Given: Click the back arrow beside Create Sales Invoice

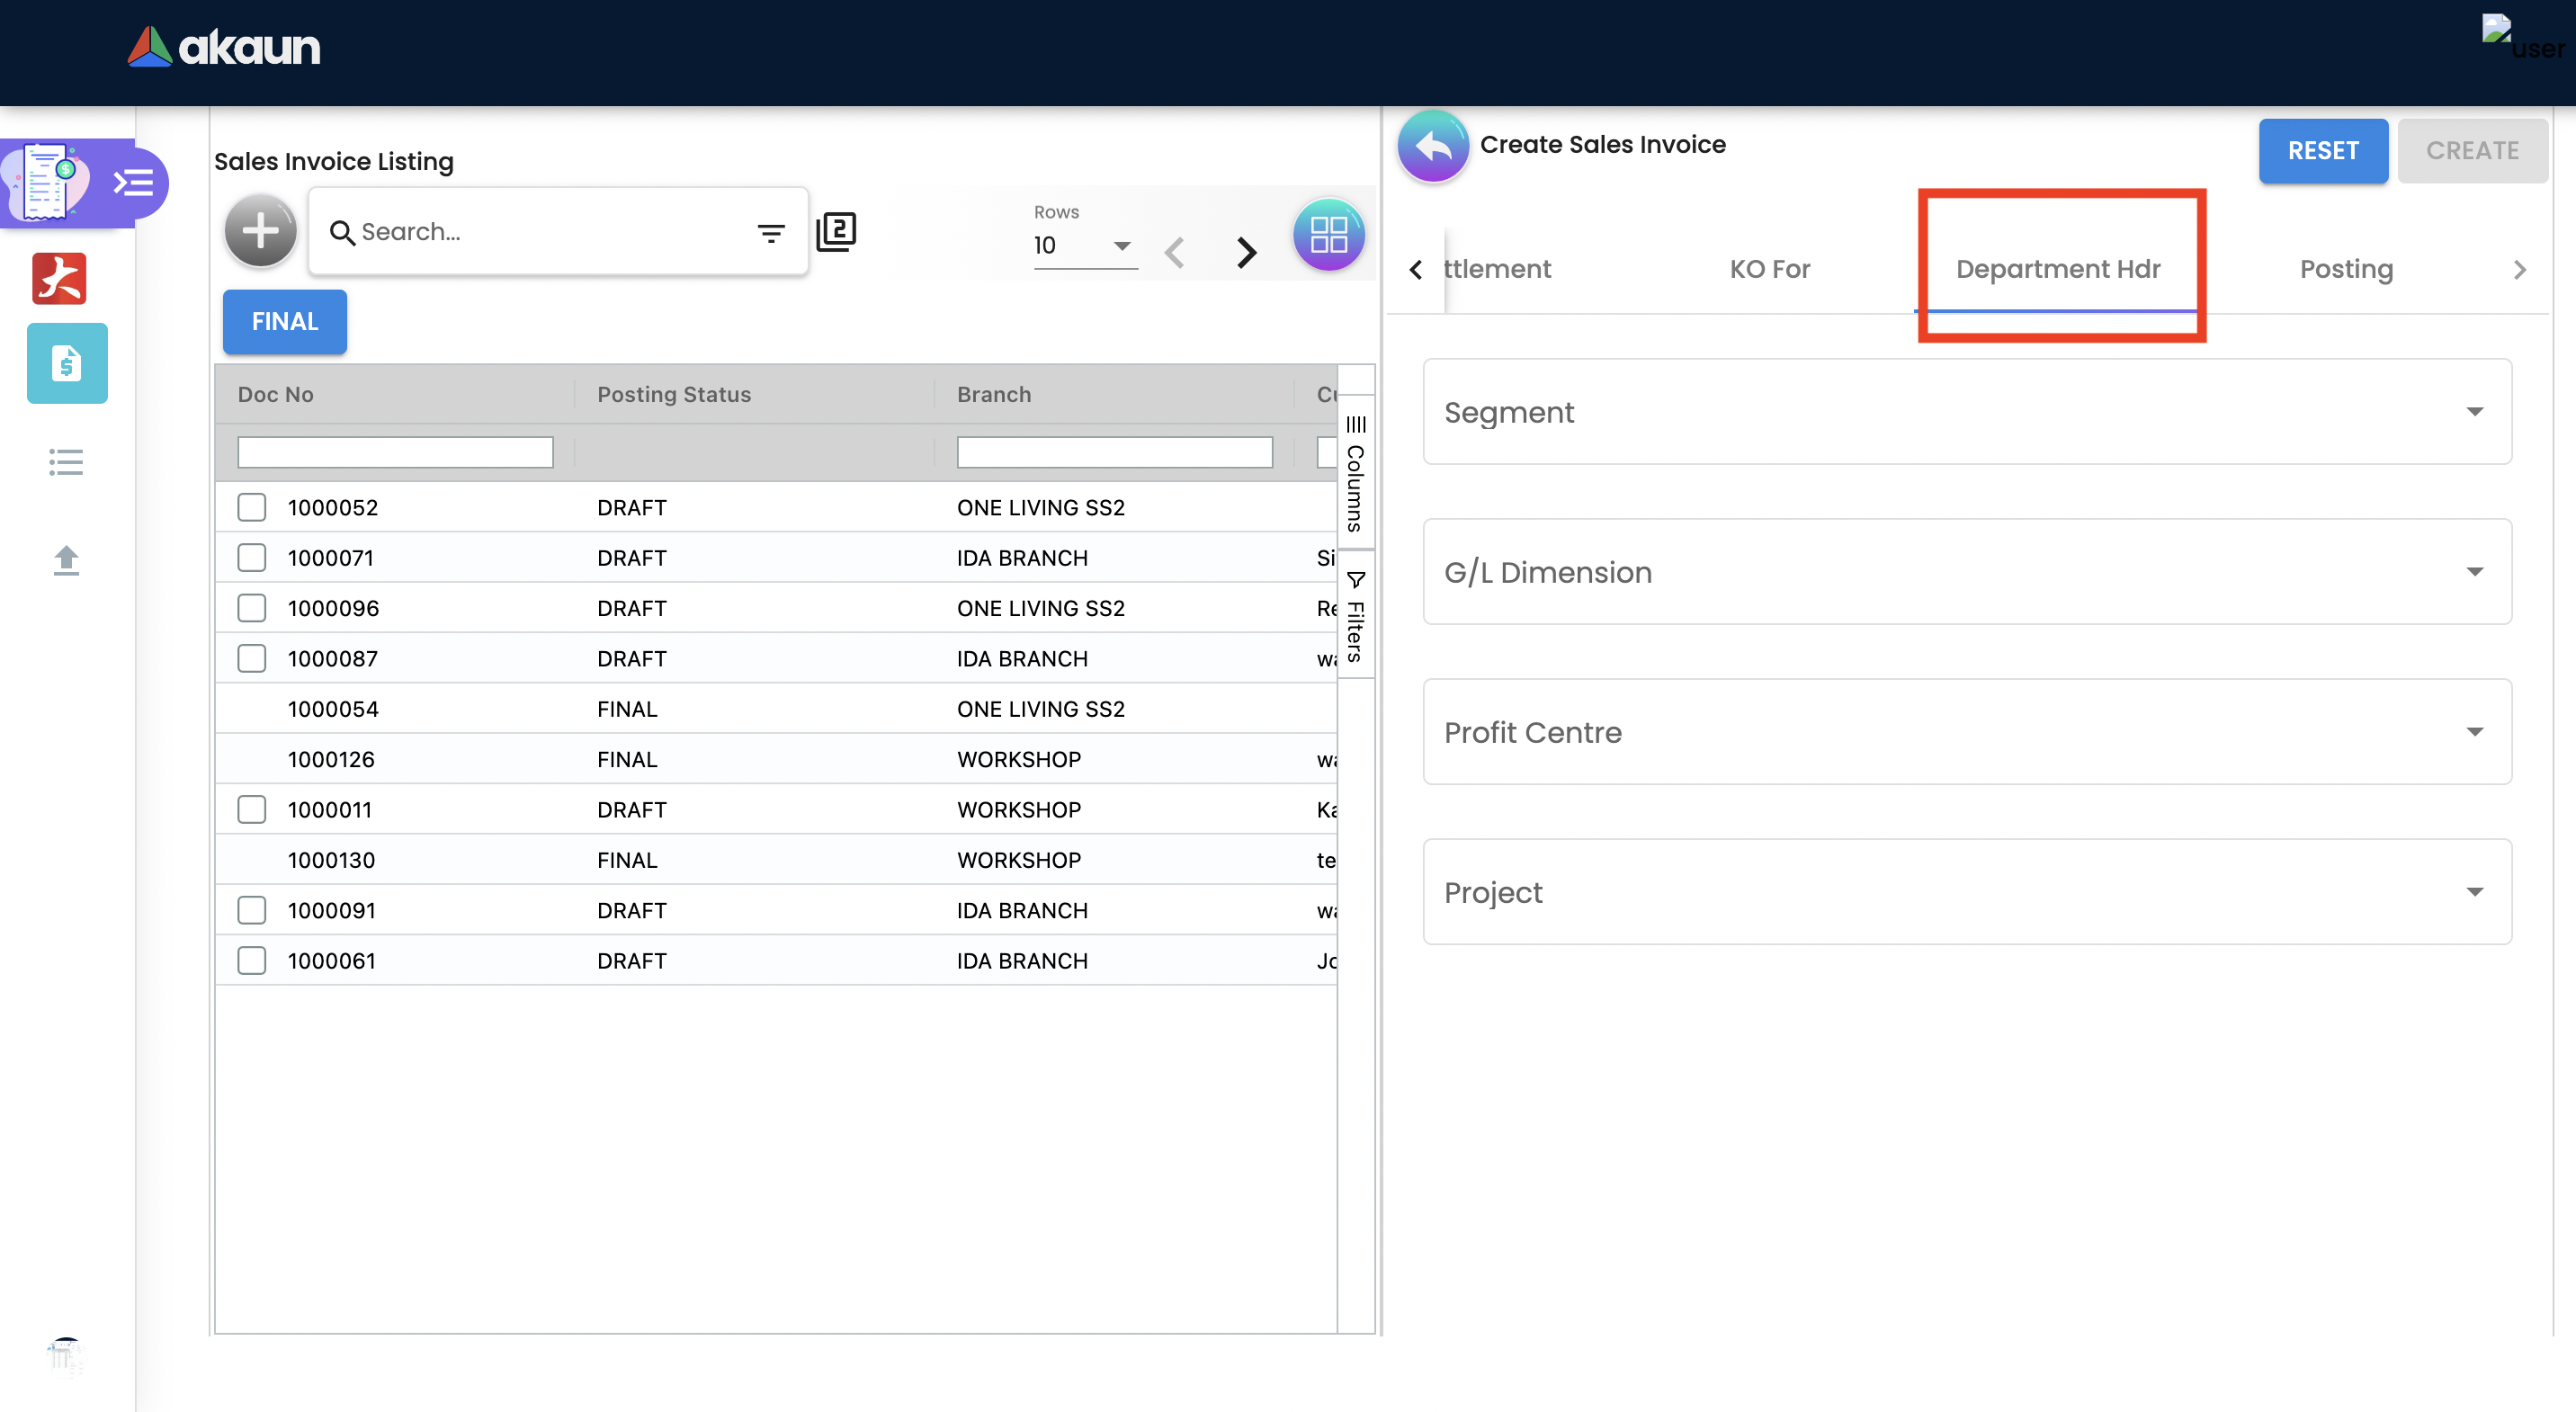Looking at the screenshot, I should [x=1433, y=147].
